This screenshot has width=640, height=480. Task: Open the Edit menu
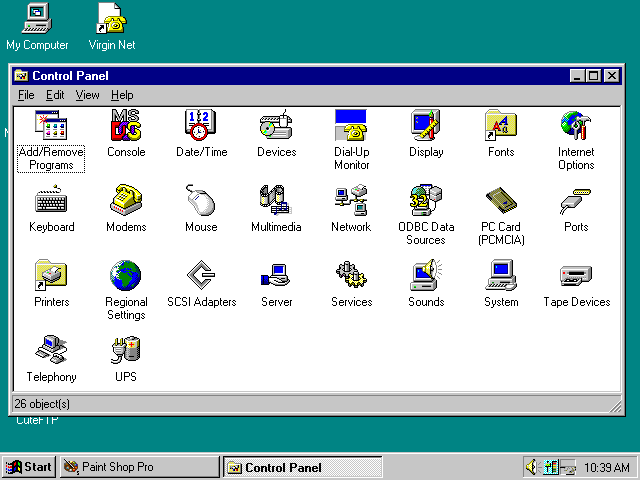(x=55, y=95)
